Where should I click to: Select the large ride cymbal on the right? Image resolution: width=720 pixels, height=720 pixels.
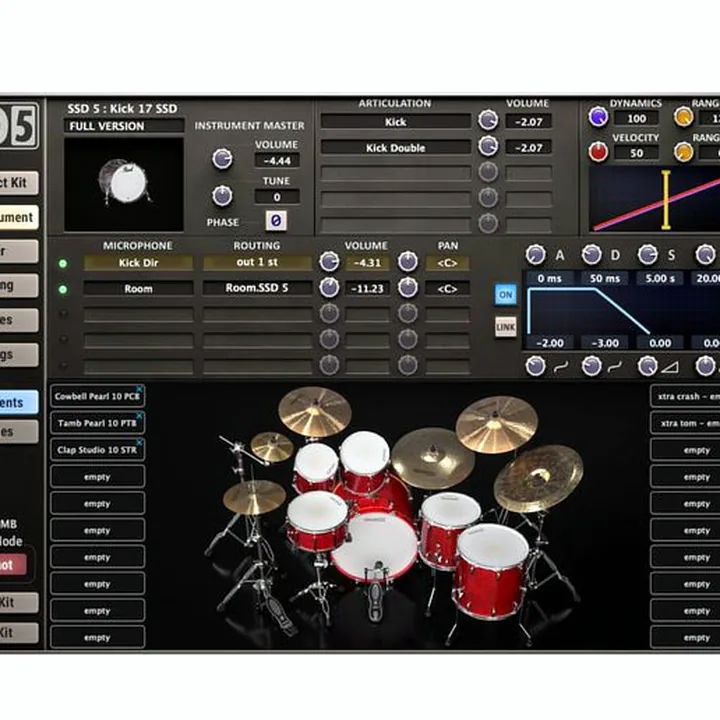point(538,478)
